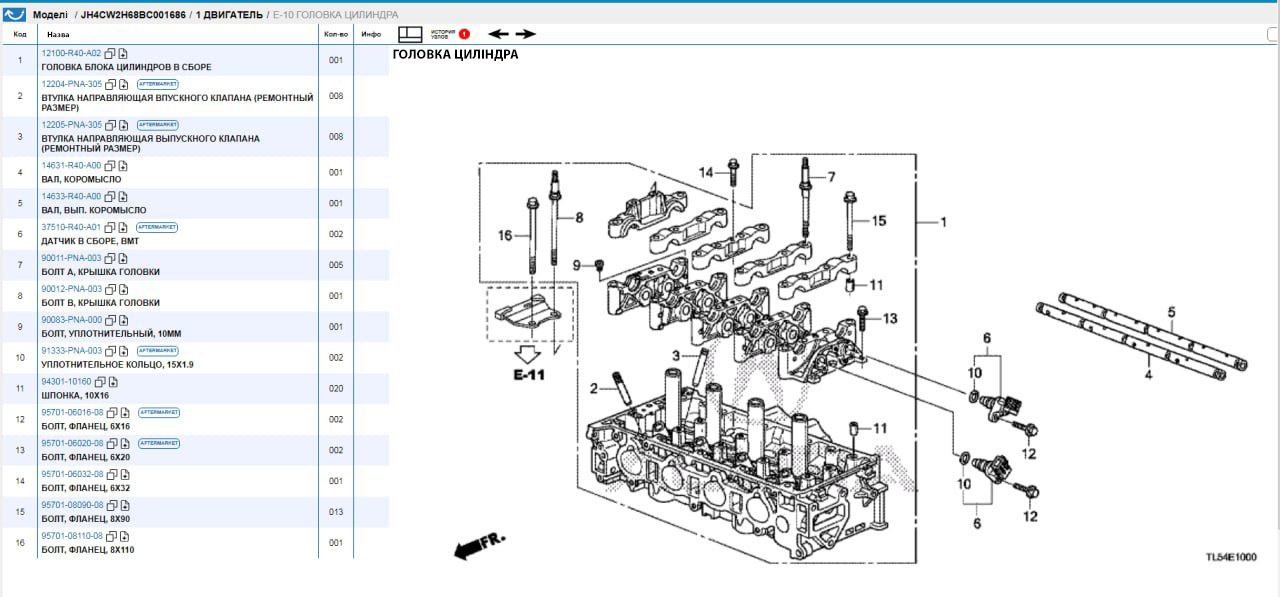The height and width of the screenshot is (597, 1280).
Task: Click add-document icon next to 94301-10160
Action: tap(113, 382)
